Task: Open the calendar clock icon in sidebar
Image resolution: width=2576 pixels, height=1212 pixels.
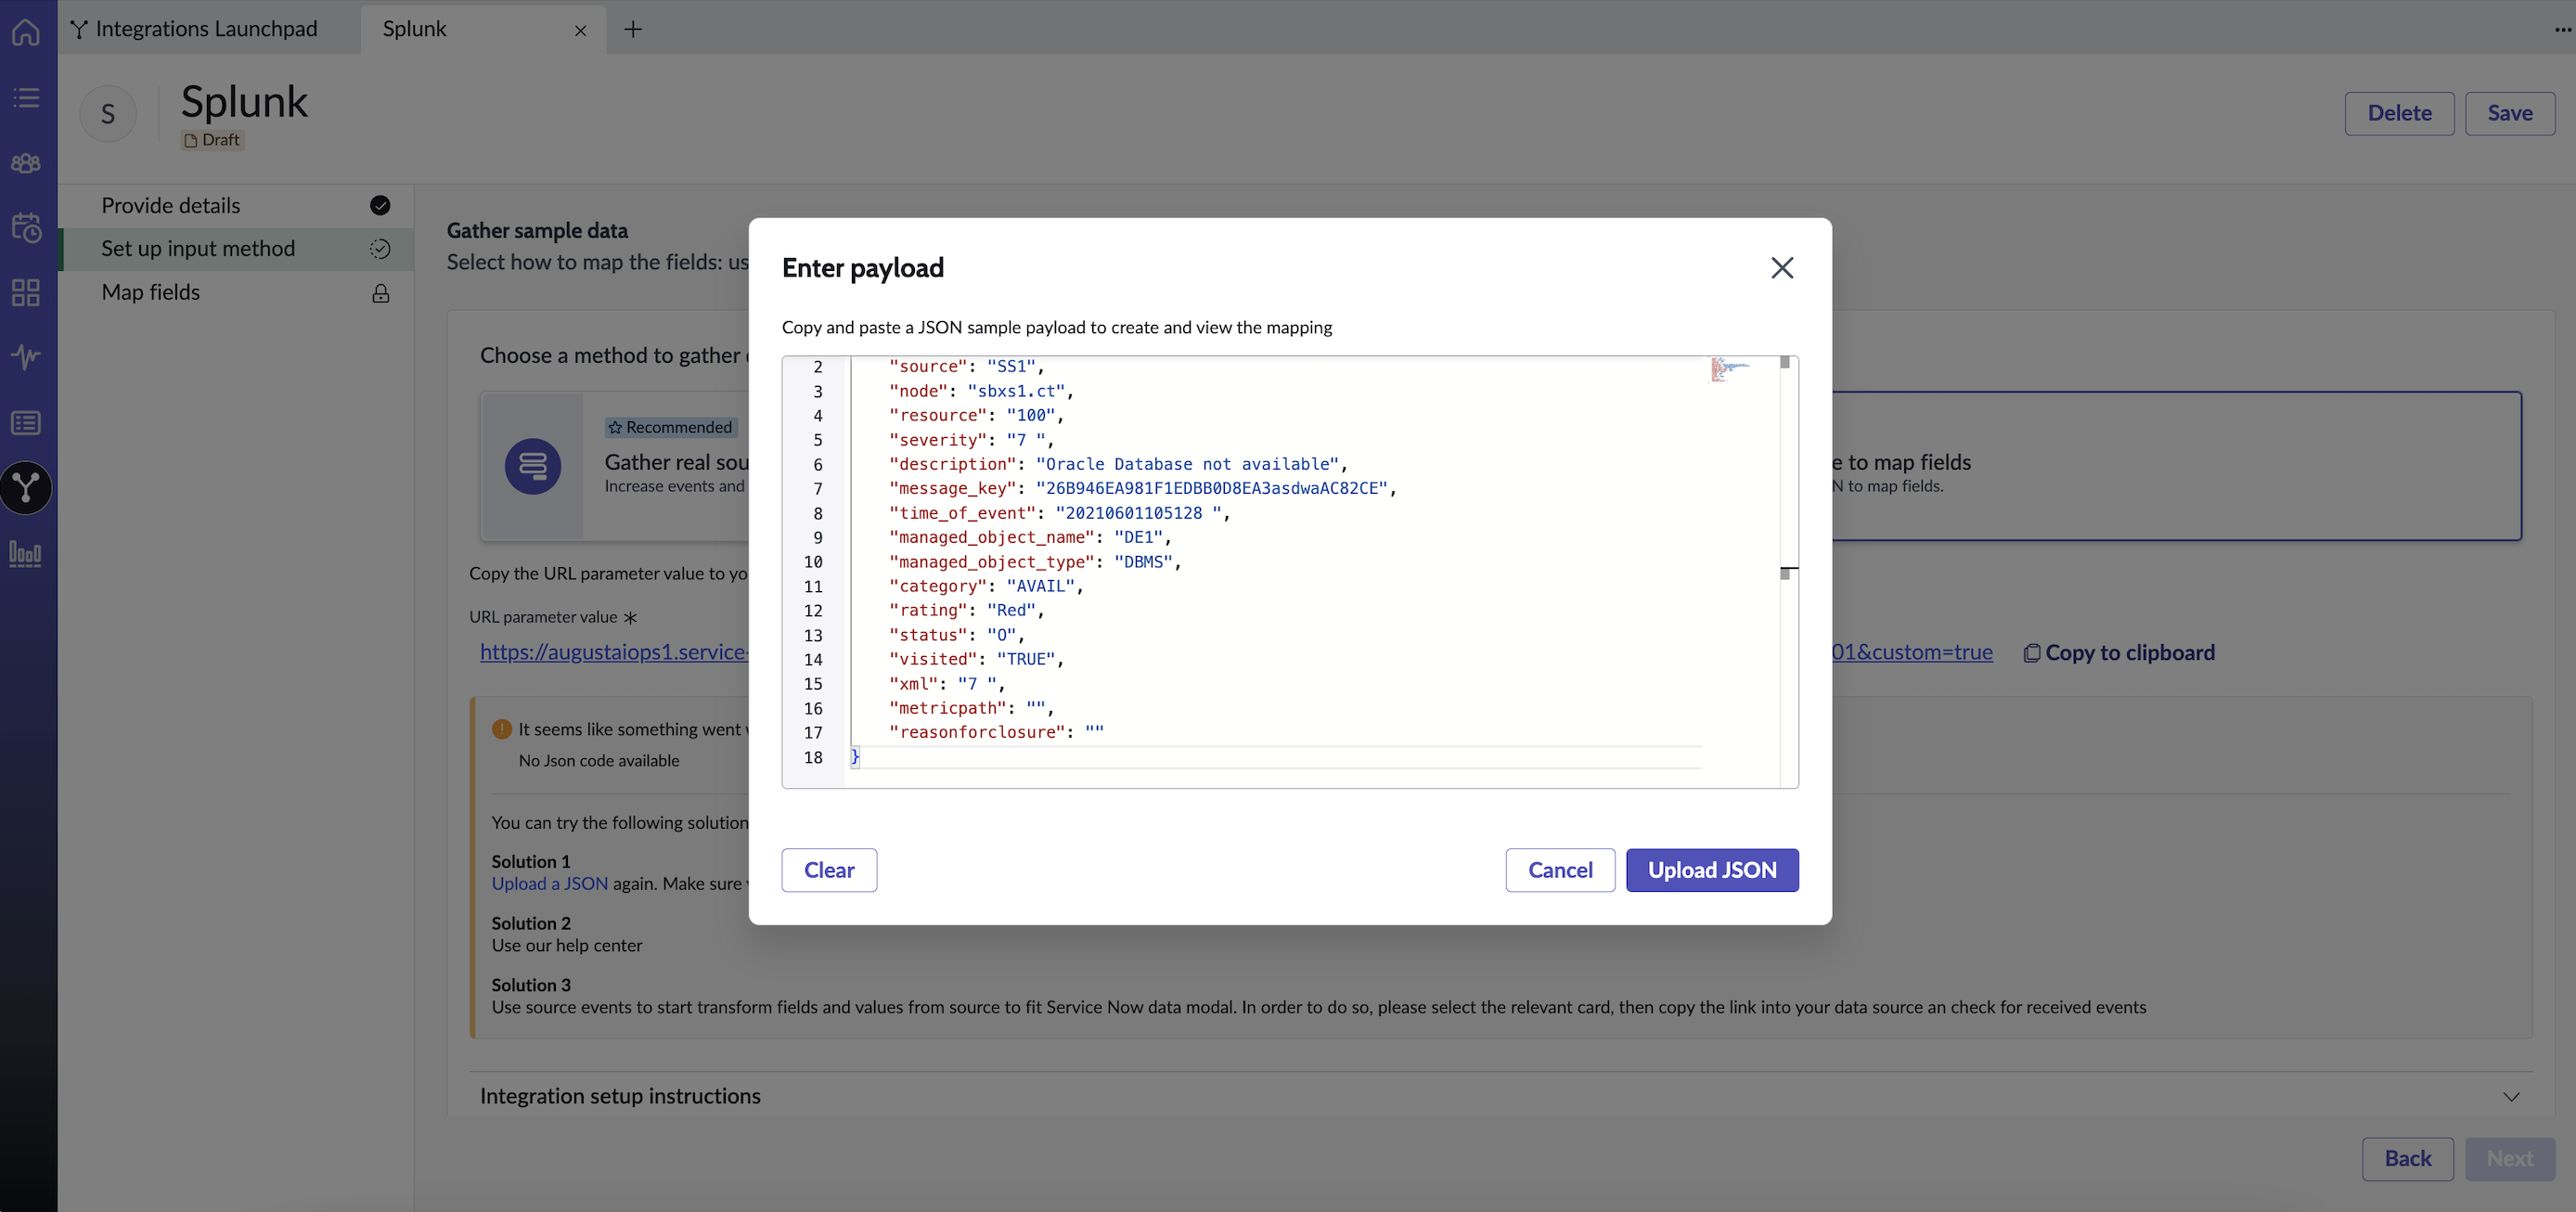Action: pyautogui.click(x=26, y=227)
